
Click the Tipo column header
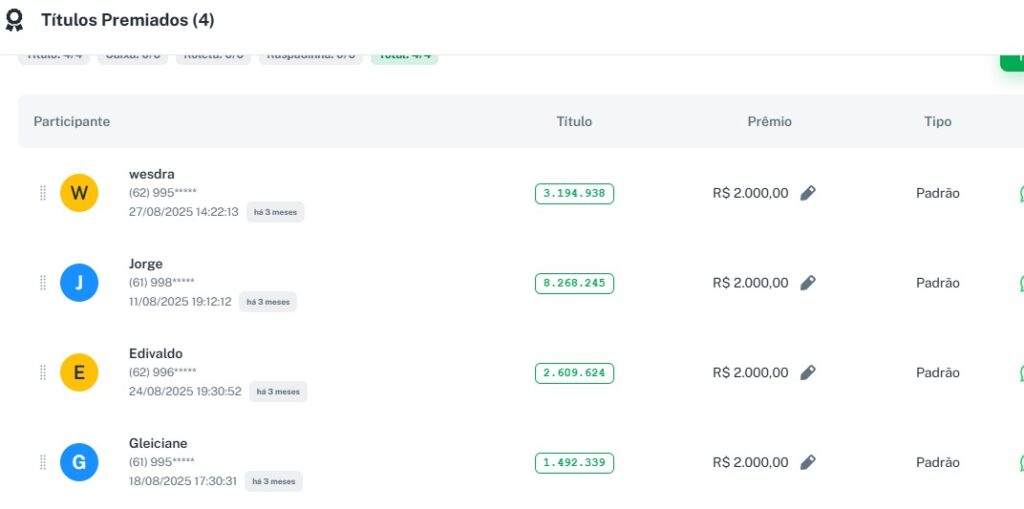point(937,122)
